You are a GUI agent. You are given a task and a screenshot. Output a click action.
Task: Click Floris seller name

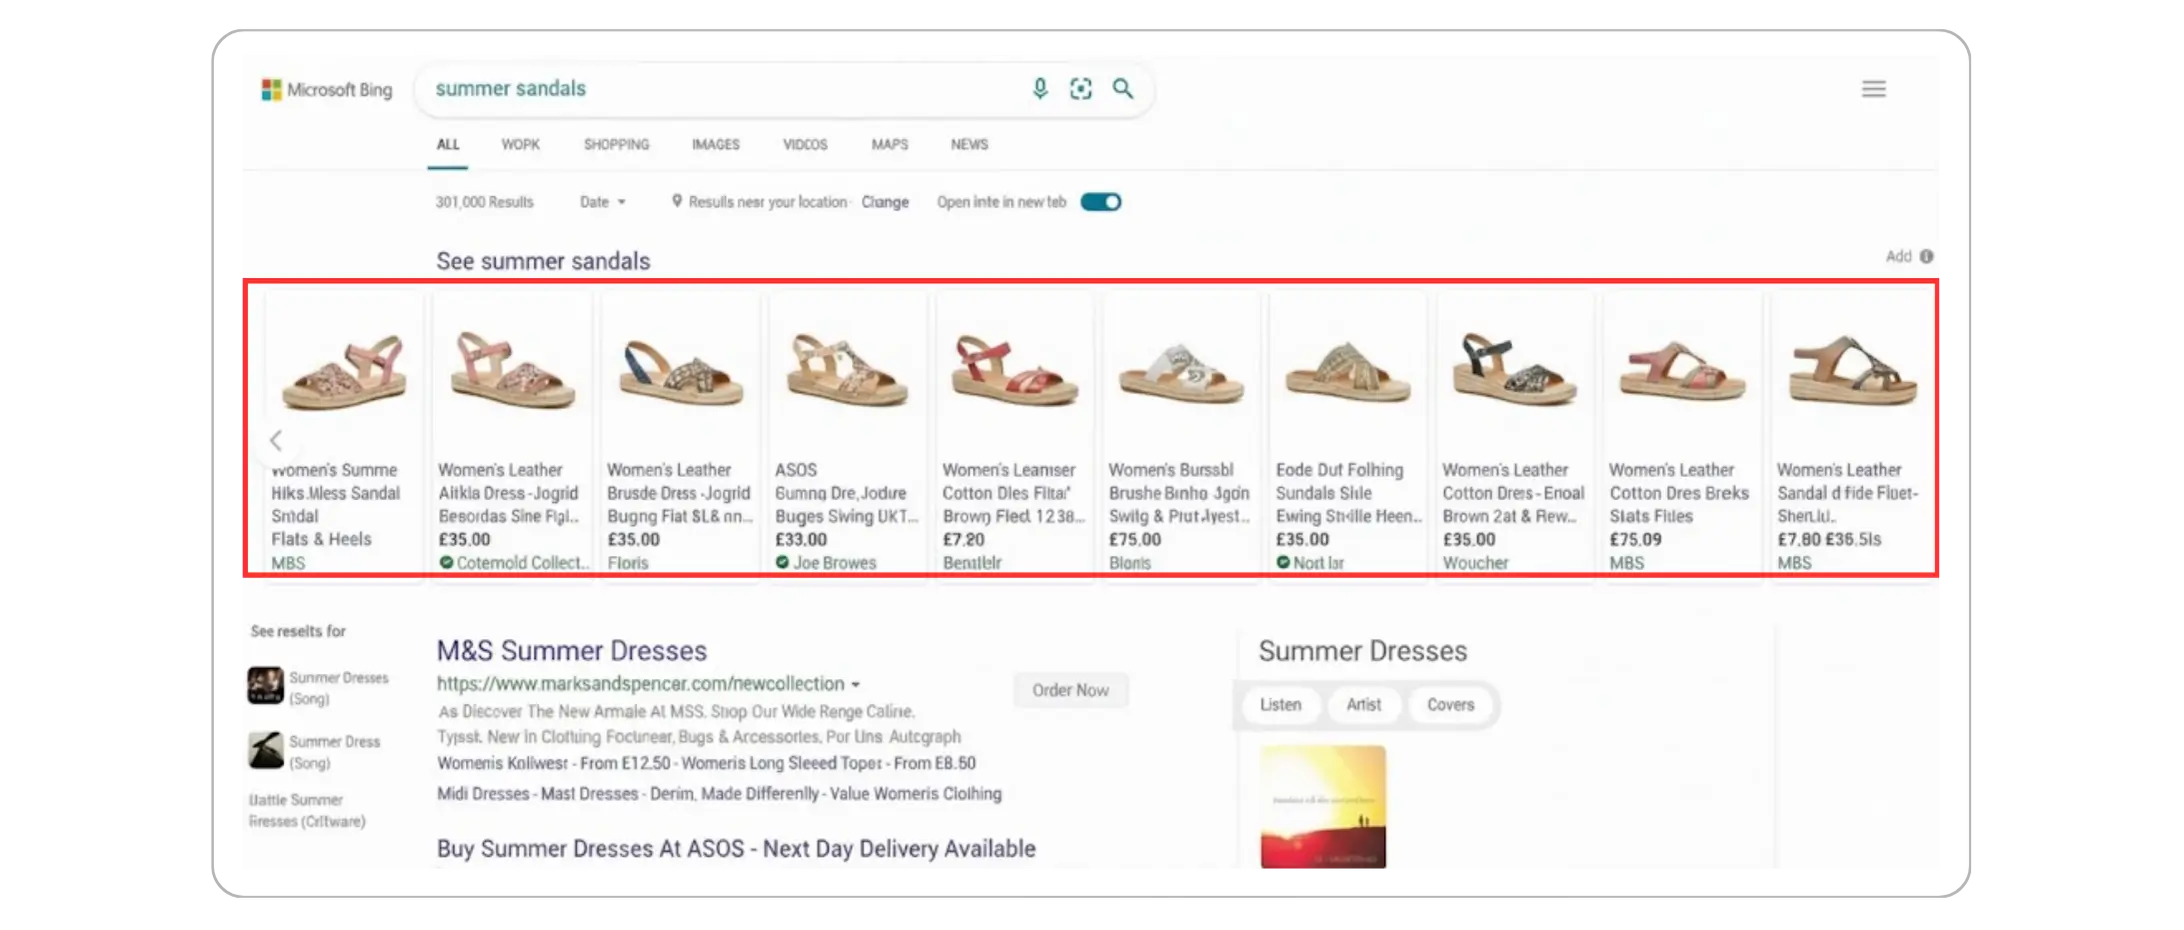pos(628,563)
